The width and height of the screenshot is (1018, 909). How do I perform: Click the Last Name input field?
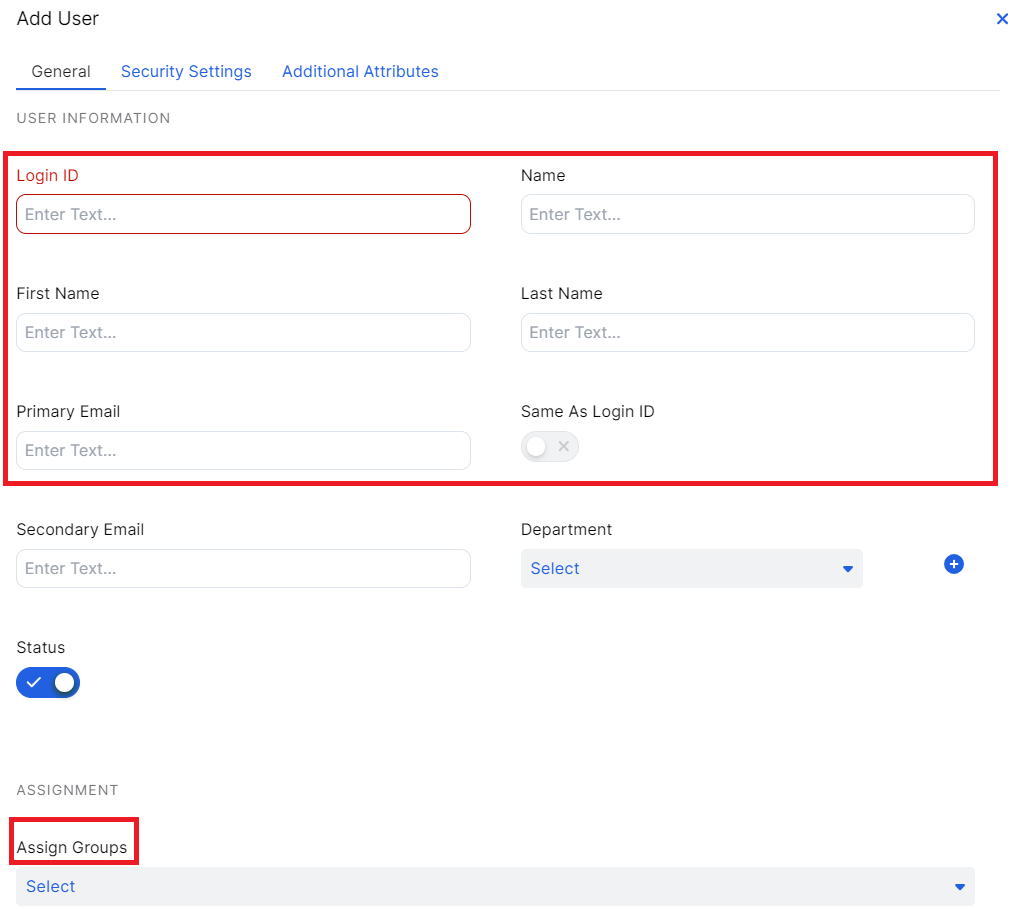coord(747,333)
